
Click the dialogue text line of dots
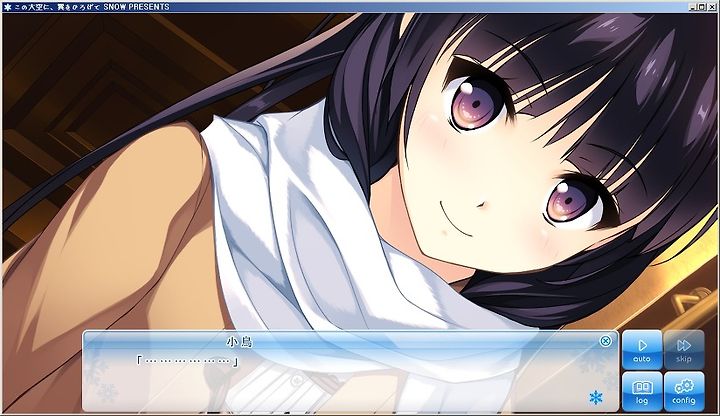187,361
